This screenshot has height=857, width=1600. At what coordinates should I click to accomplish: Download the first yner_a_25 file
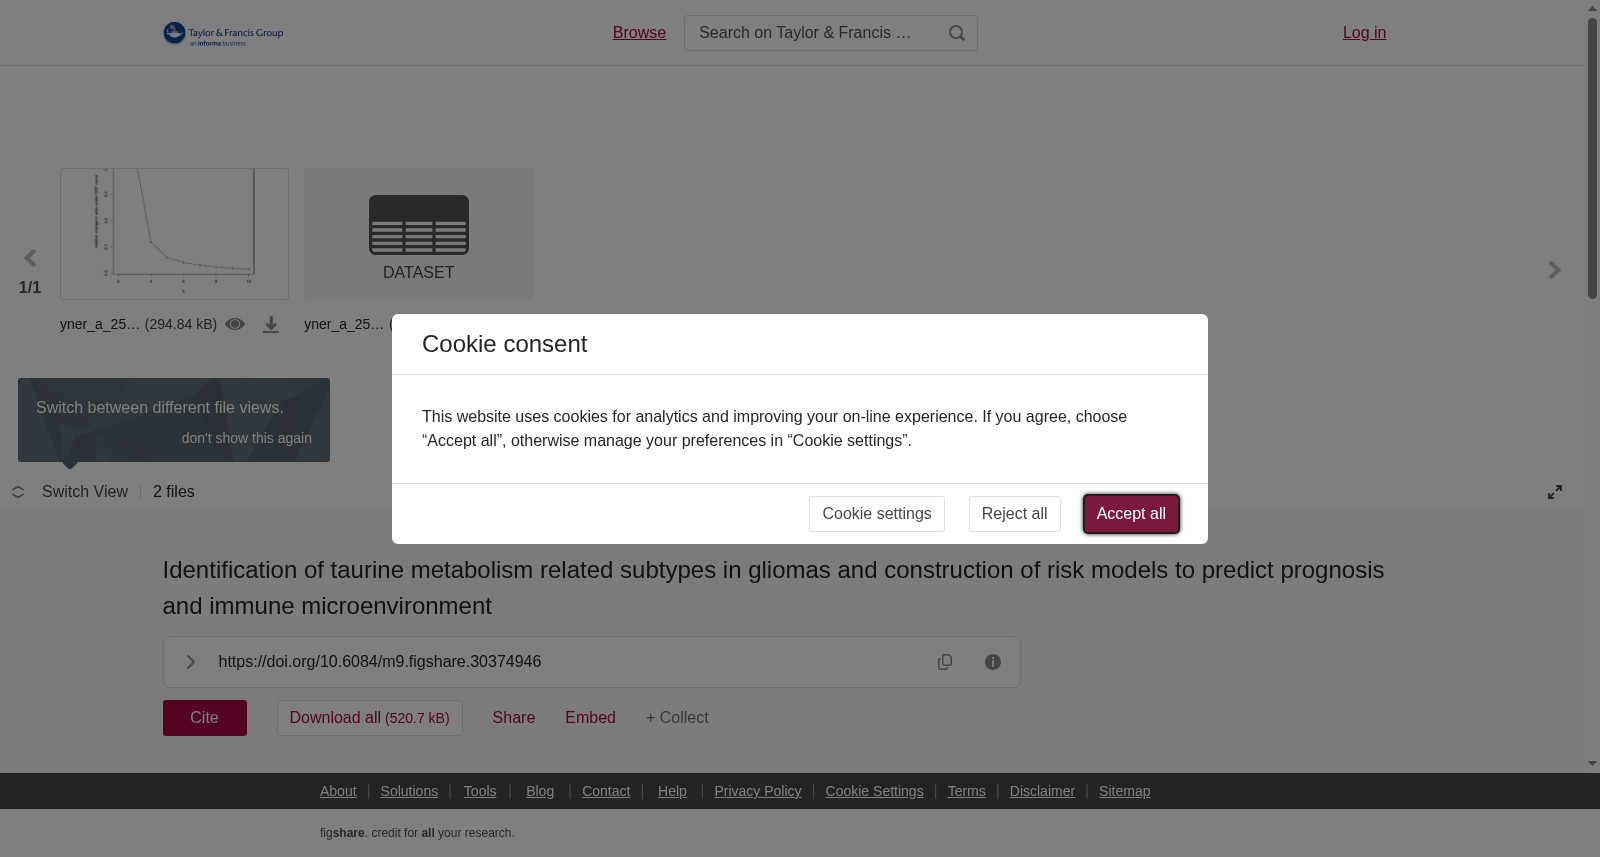pos(271,324)
